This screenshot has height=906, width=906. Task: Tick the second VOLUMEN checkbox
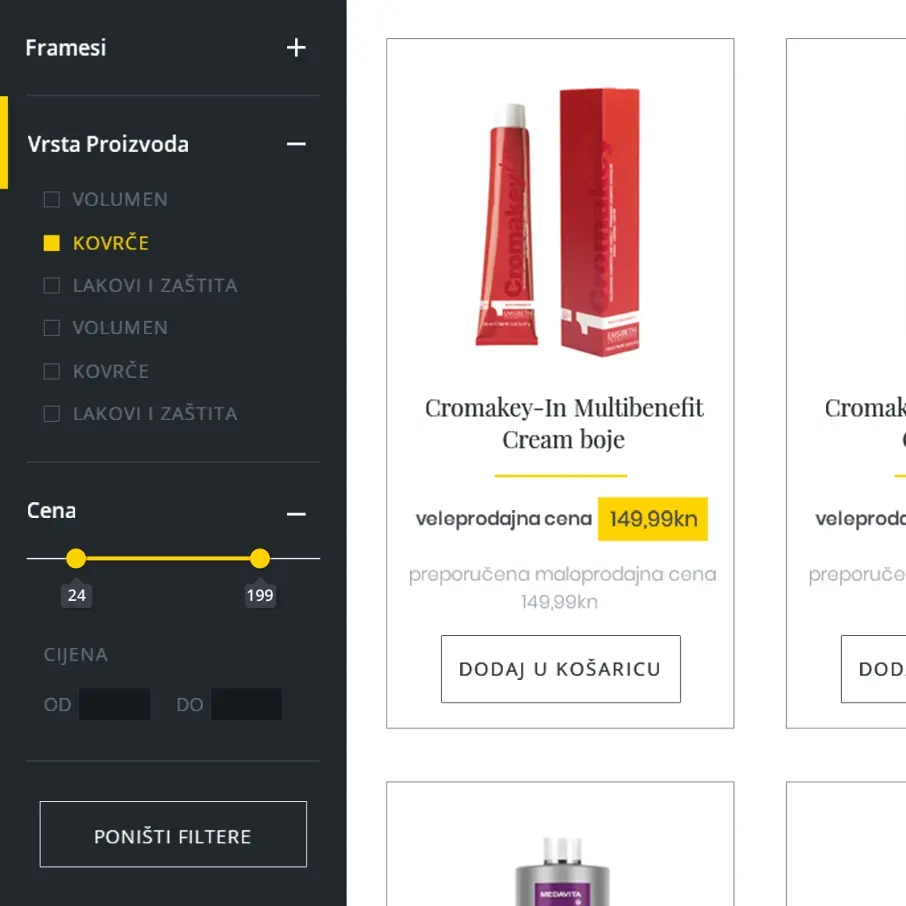[52, 328]
